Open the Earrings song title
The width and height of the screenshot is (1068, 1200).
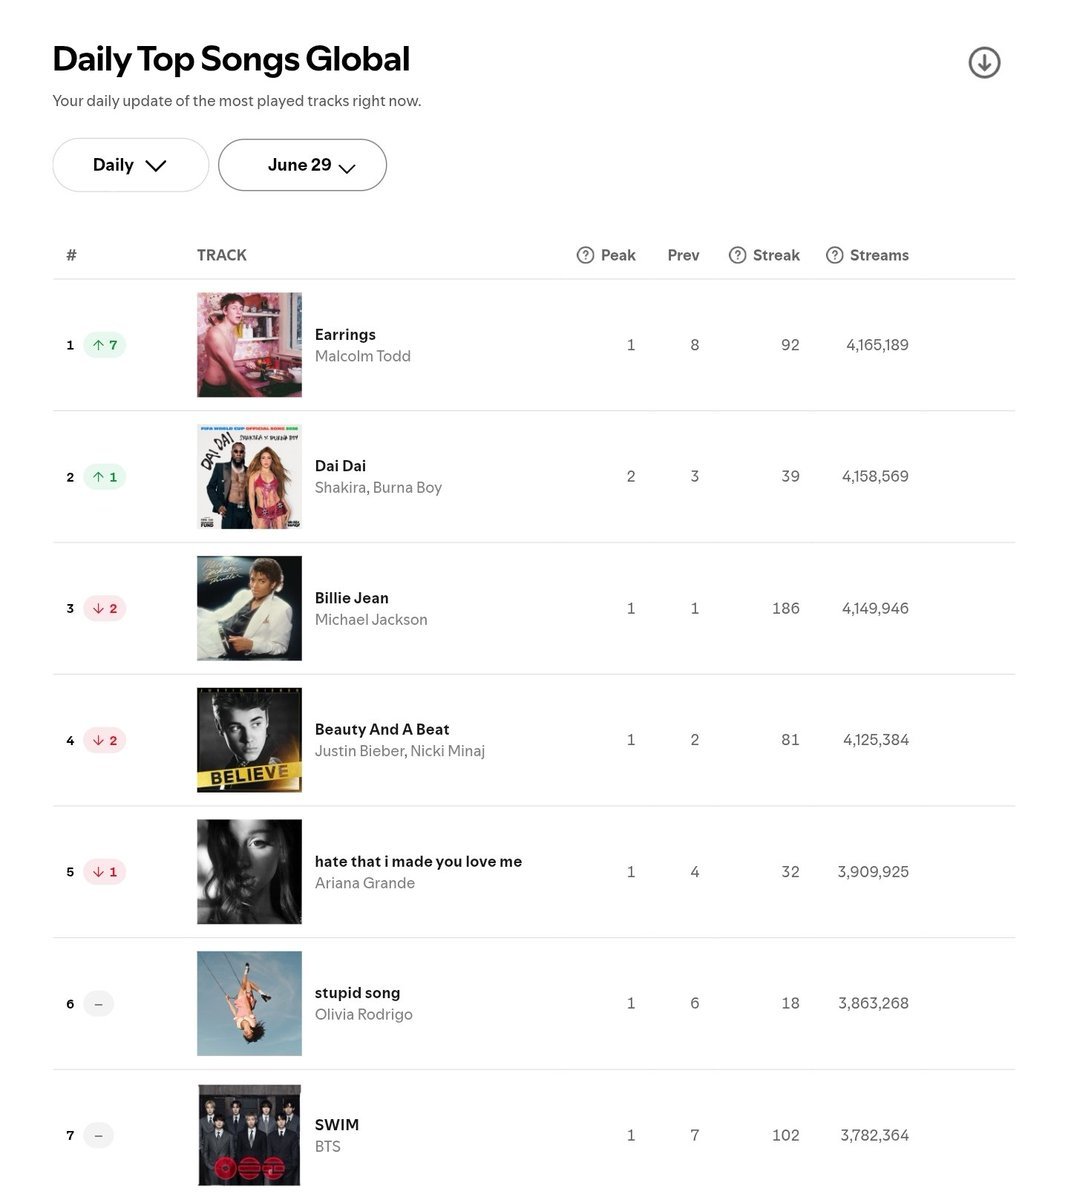(345, 335)
